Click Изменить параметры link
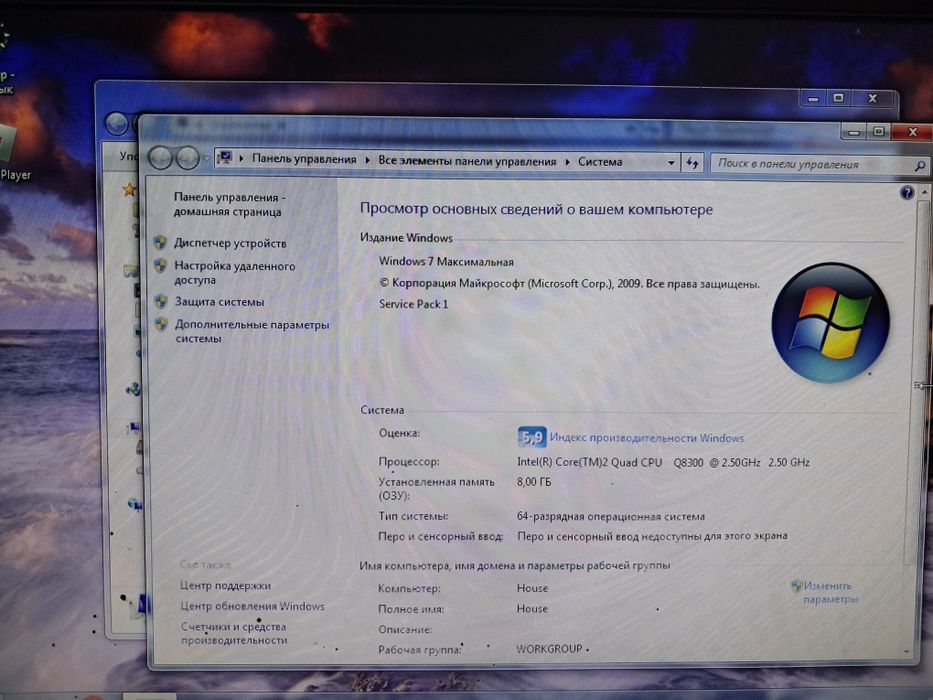 tap(830, 592)
